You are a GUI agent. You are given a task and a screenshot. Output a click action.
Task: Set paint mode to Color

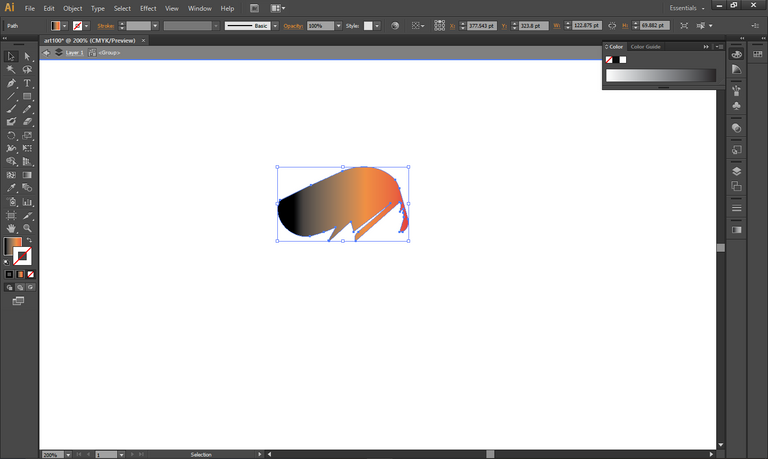coord(9,274)
